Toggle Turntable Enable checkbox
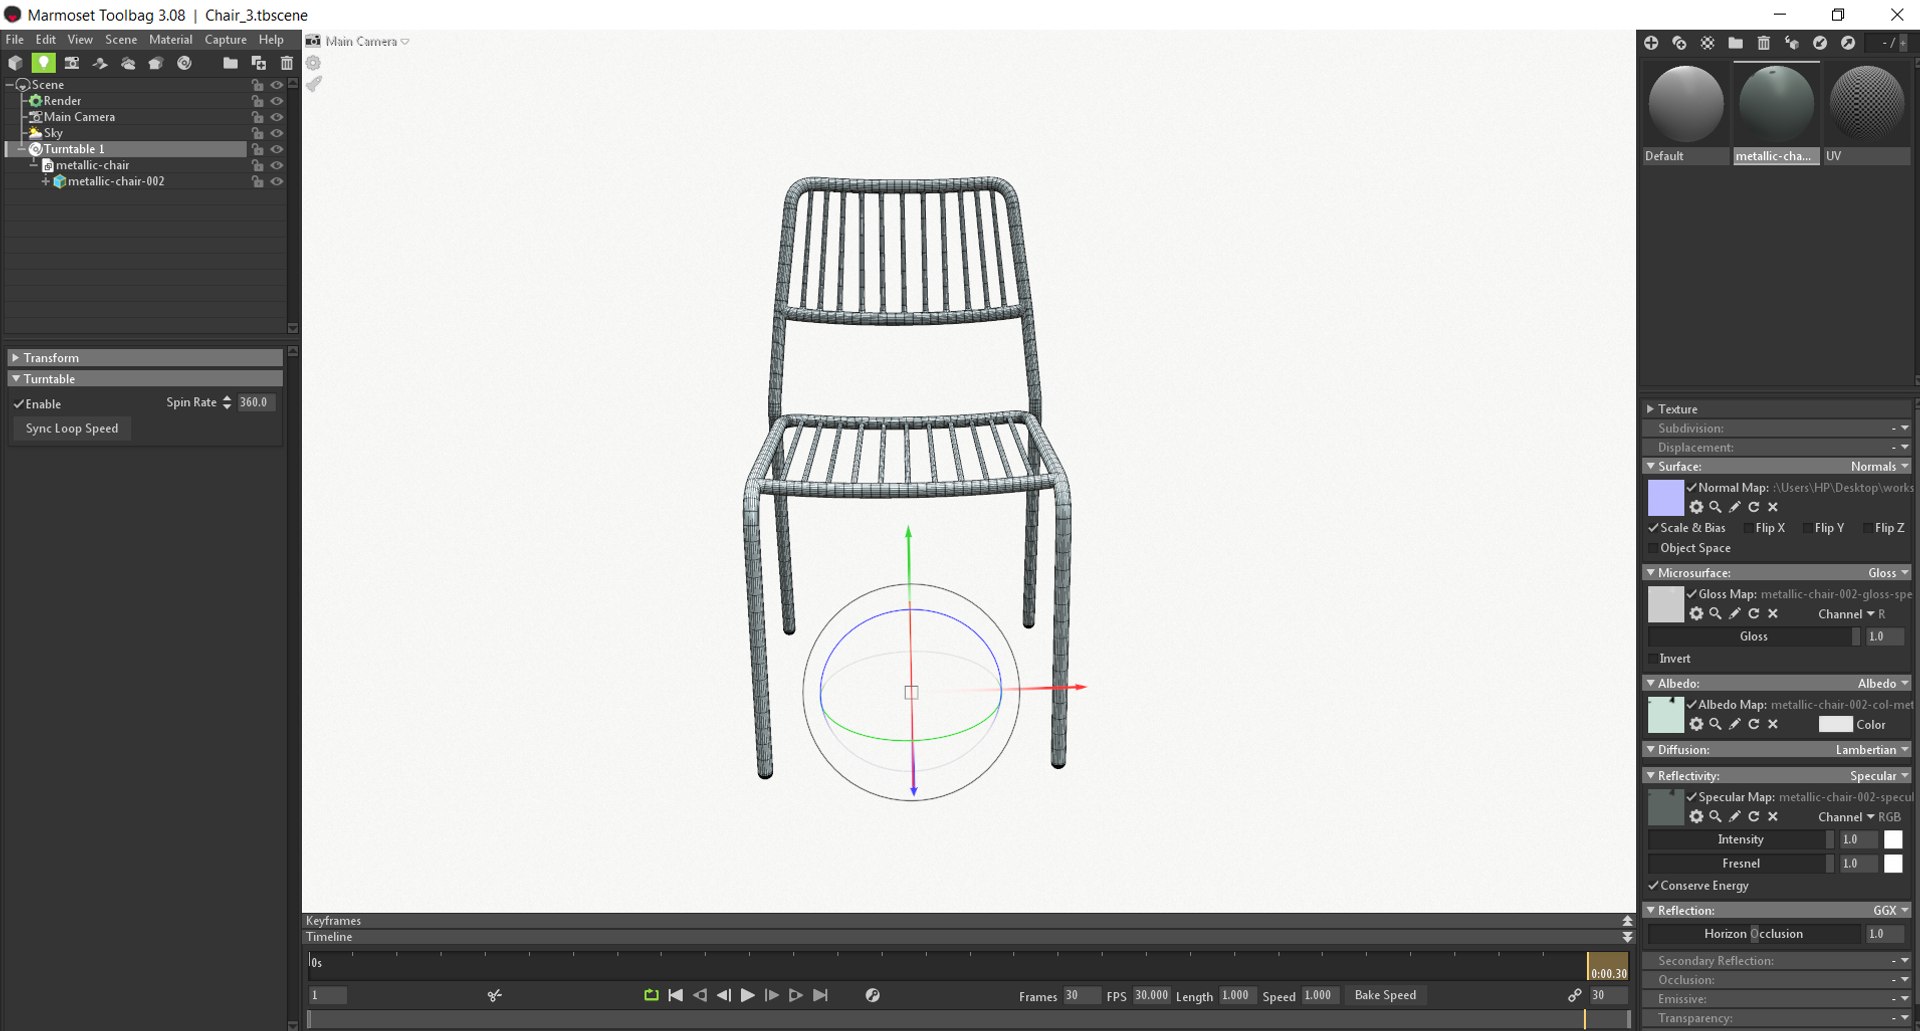Image resolution: width=1920 pixels, height=1031 pixels. coord(19,404)
